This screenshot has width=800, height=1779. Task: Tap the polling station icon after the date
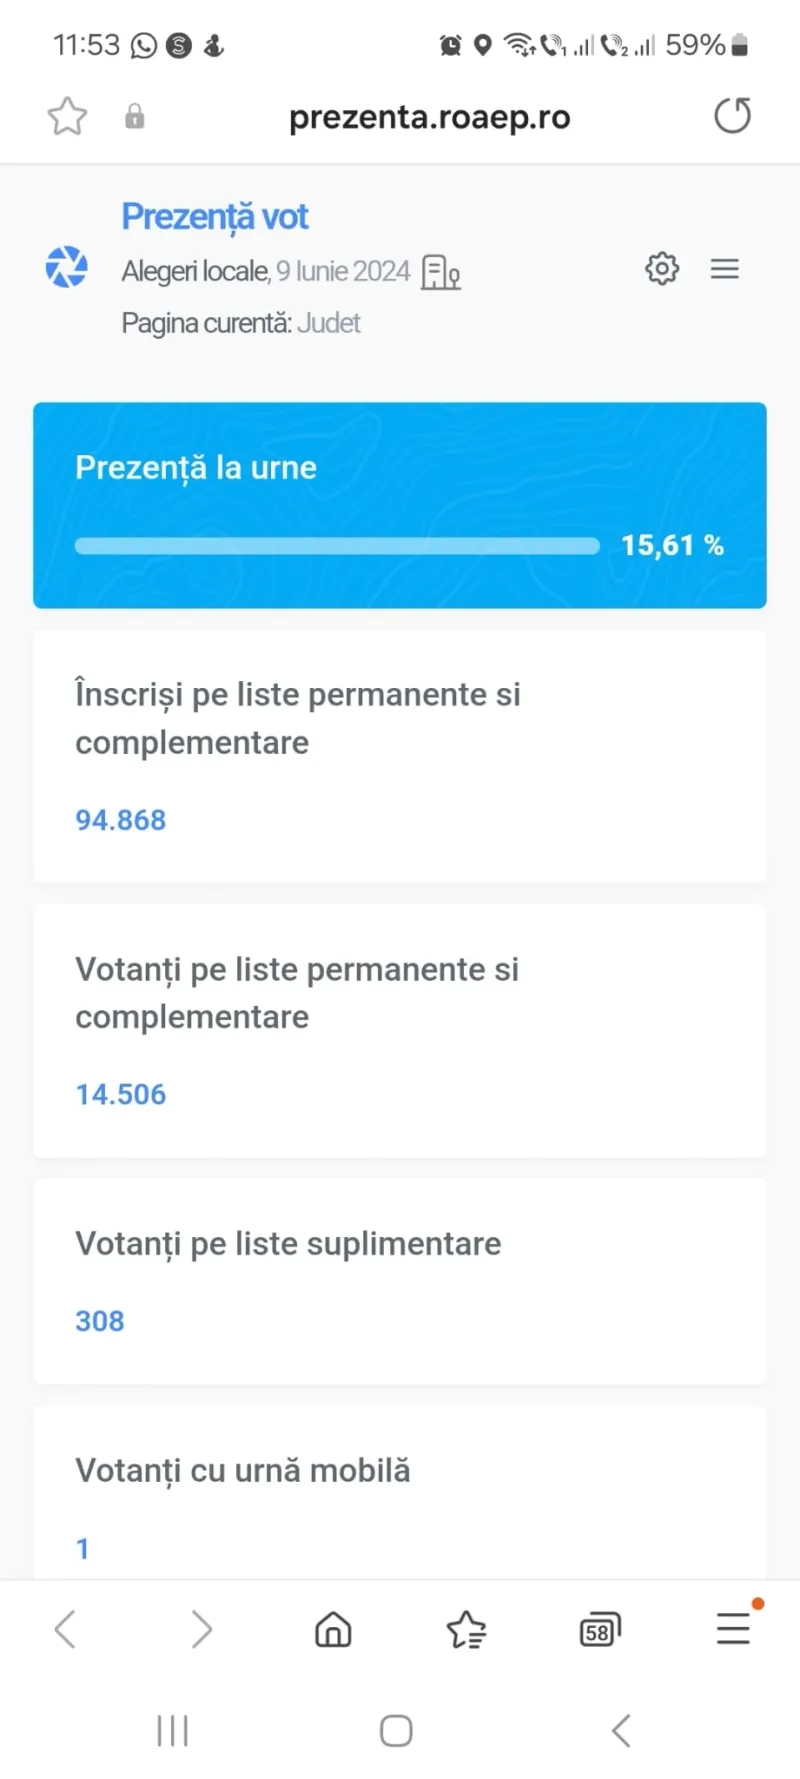coord(441,272)
